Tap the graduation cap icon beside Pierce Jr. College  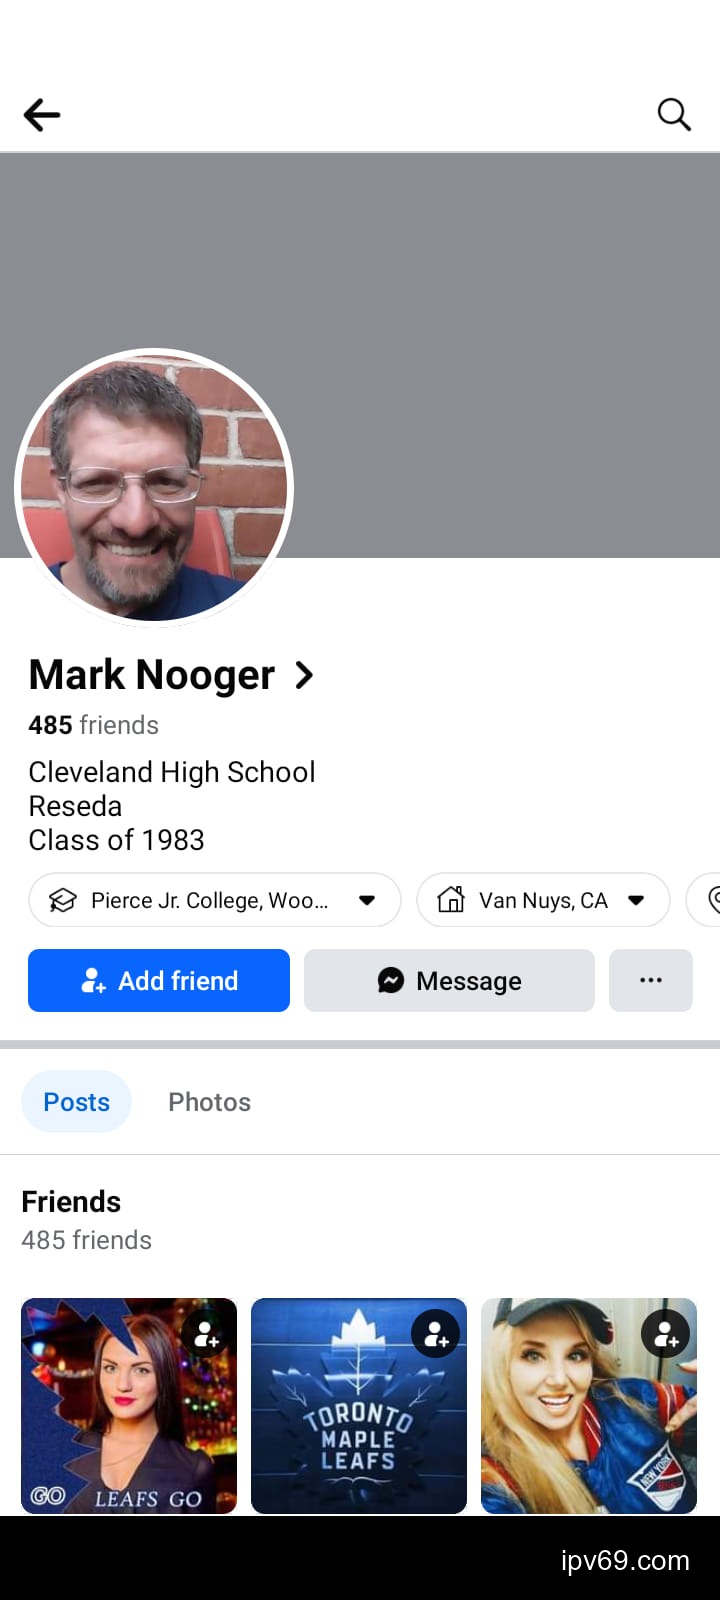tap(63, 900)
